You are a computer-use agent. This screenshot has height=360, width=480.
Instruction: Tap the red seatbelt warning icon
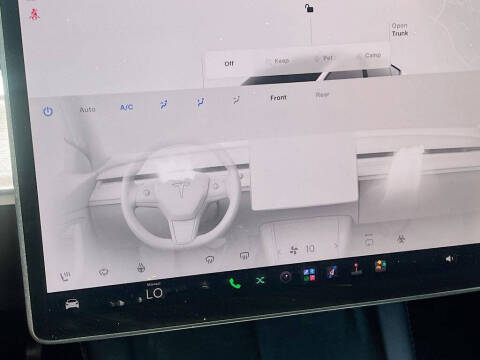coord(34,15)
